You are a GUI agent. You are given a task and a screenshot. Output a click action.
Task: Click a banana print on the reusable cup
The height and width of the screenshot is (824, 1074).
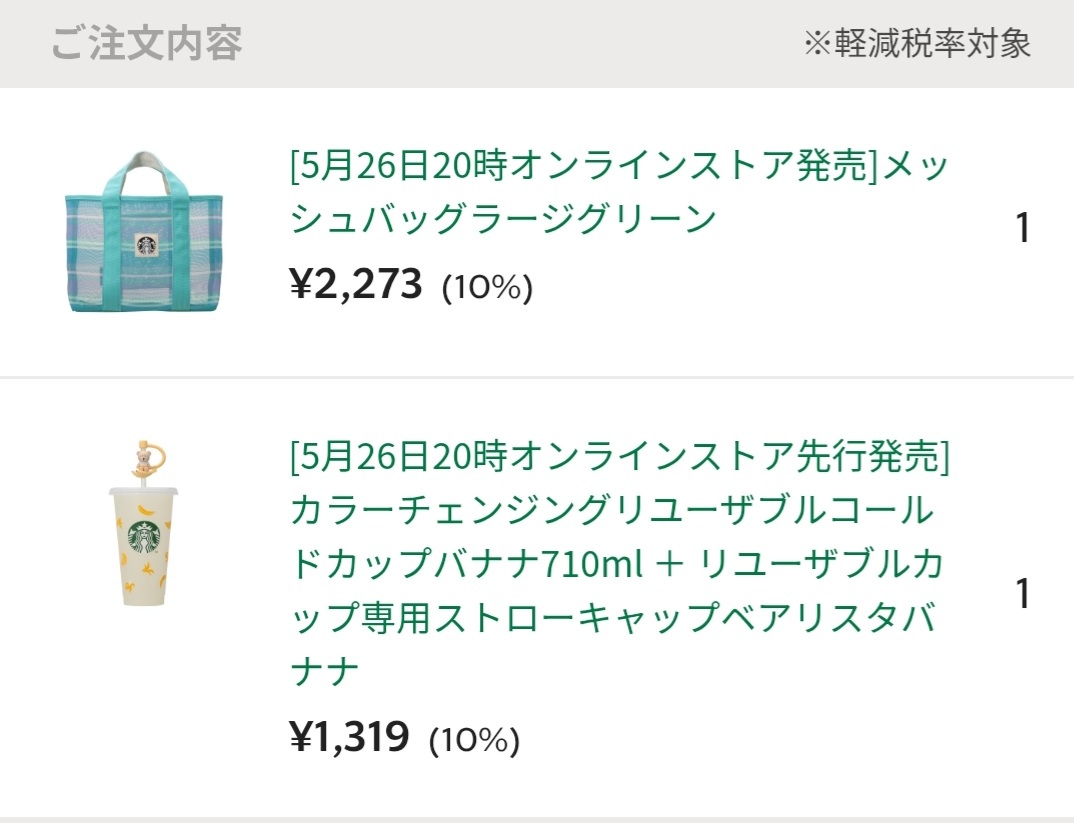pyautogui.click(x=145, y=510)
